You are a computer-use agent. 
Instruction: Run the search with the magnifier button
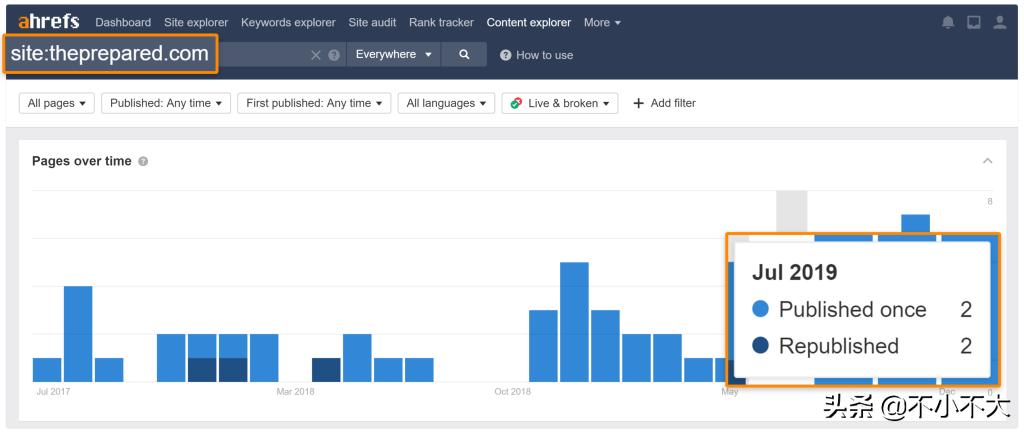[x=464, y=54]
